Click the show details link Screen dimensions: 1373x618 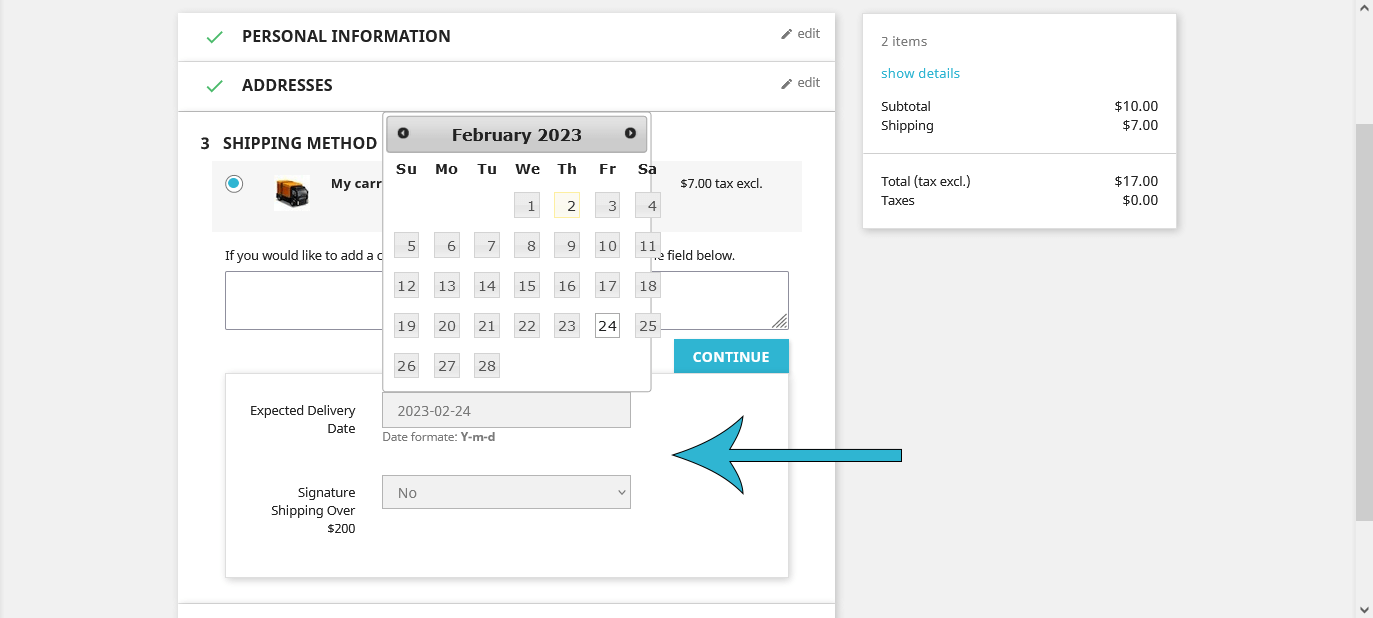point(920,73)
